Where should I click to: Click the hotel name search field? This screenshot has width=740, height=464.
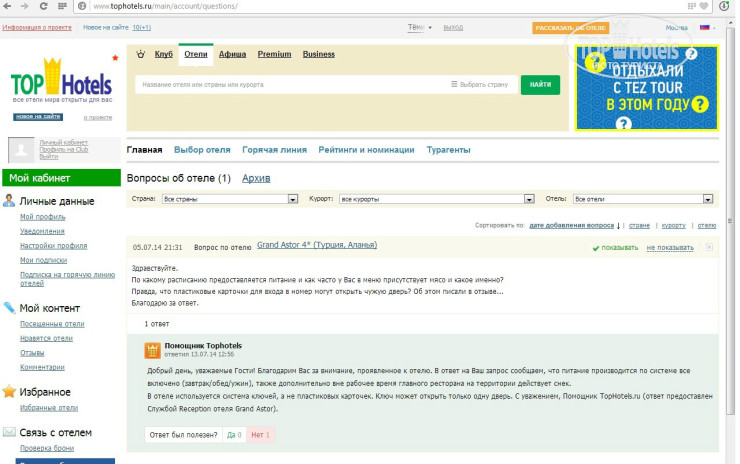290,85
